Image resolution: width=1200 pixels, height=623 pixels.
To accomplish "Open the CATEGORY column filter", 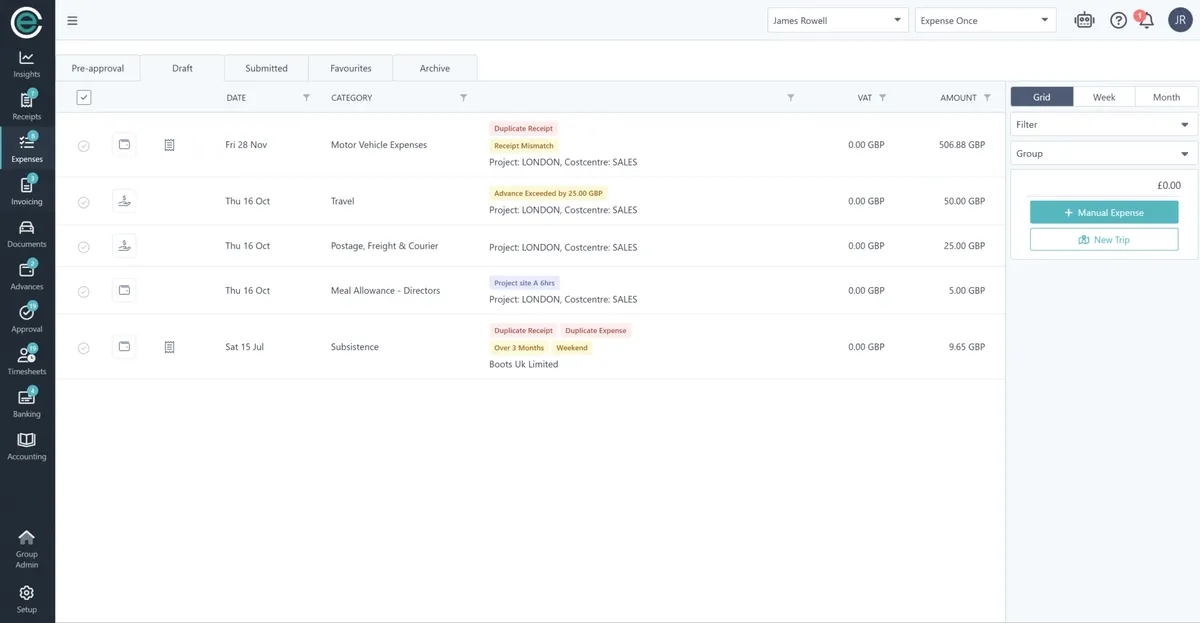I will (463, 98).
